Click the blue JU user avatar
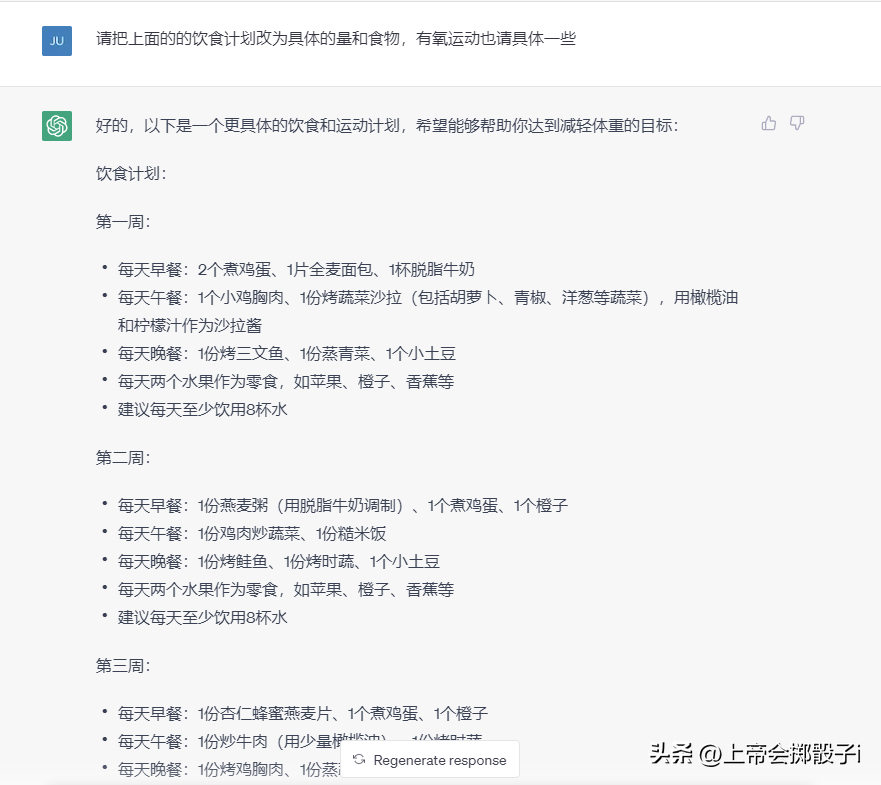Viewport: 881px width, 785px height. 57,41
